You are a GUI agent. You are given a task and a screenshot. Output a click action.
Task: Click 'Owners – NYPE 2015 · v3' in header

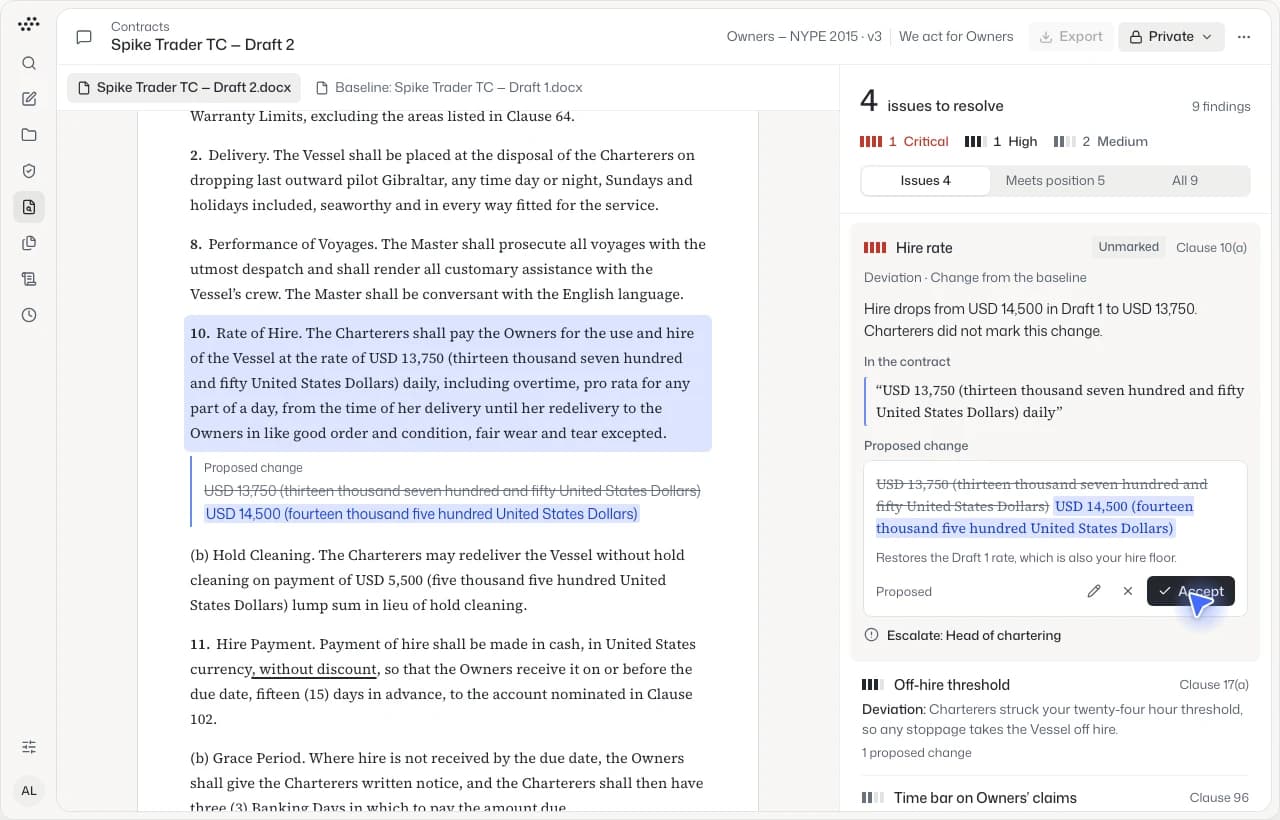pyautogui.click(x=804, y=37)
